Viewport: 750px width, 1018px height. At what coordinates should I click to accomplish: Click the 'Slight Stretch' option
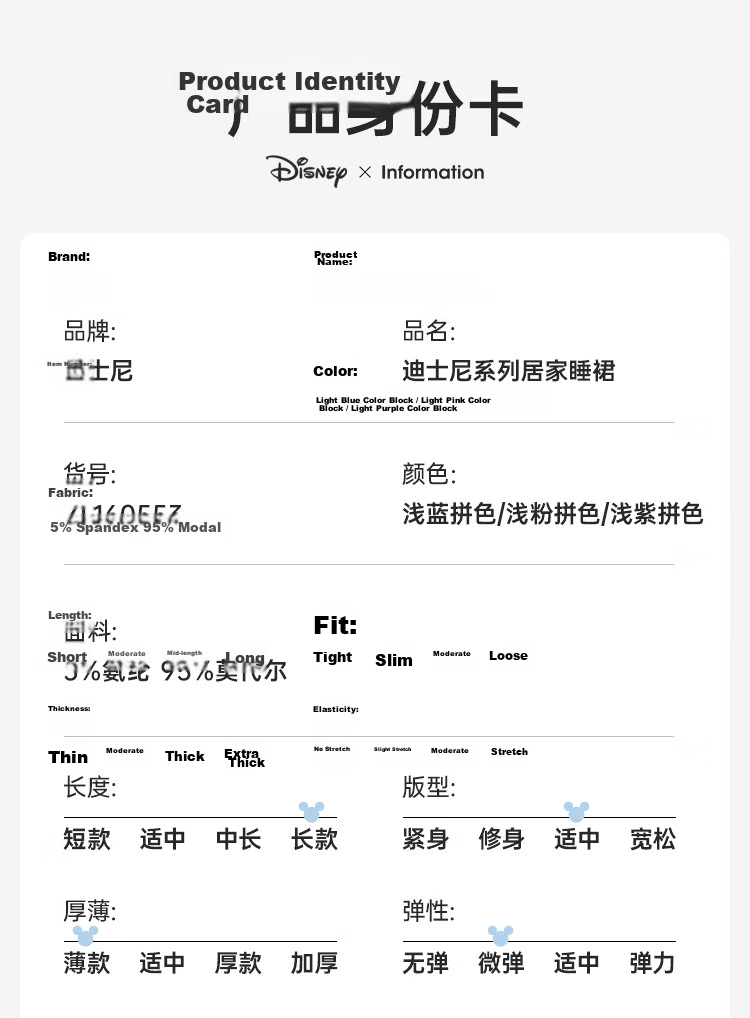(x=392, y=749)
